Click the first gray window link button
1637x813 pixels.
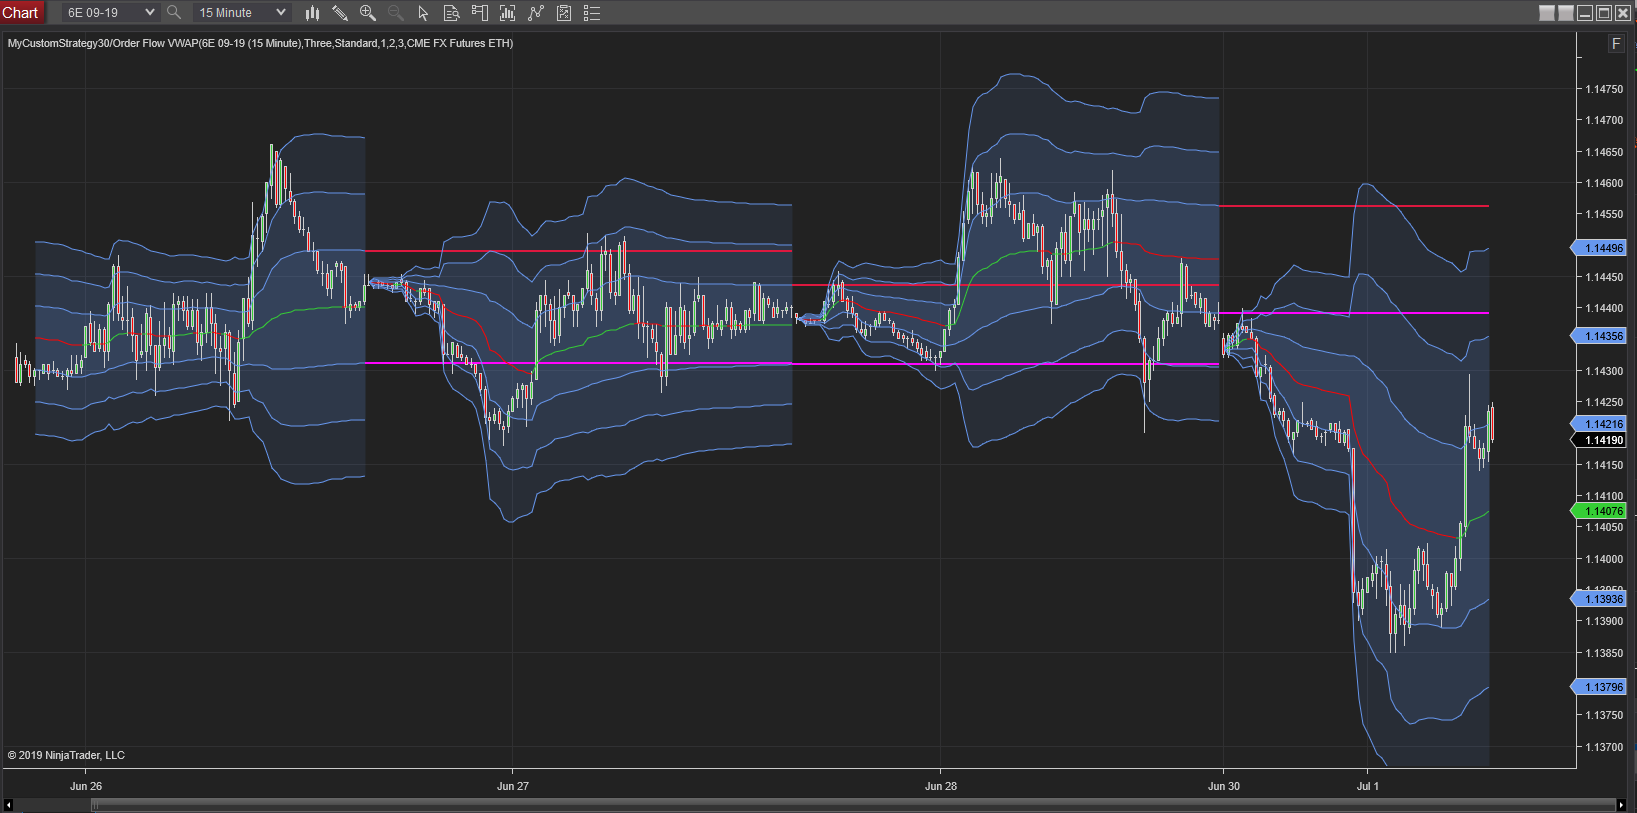point(1547,13)
